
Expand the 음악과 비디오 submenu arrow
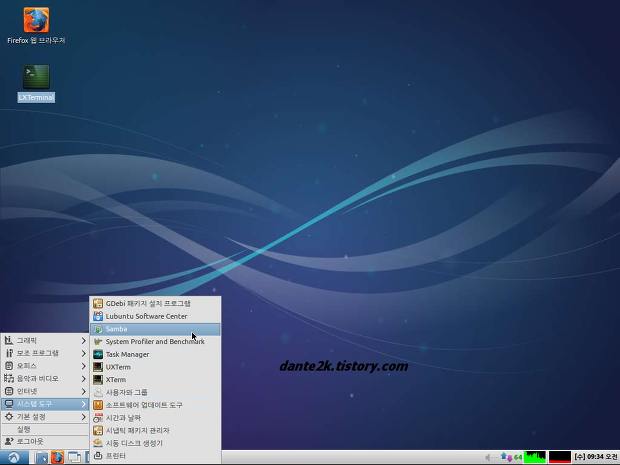coord(83,378)
